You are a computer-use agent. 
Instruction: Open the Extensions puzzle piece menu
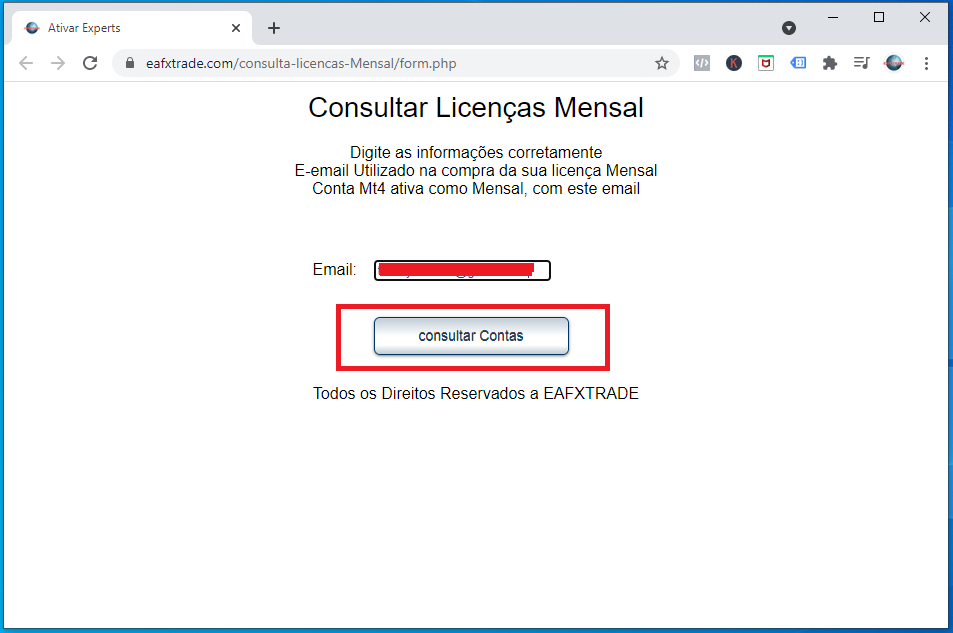click(829, 63)
